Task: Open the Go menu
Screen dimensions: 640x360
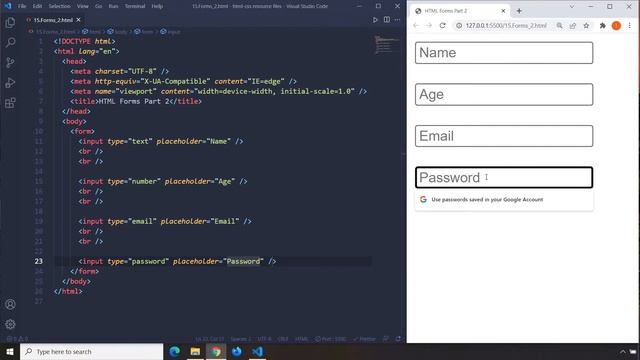Action: (98, 6)
